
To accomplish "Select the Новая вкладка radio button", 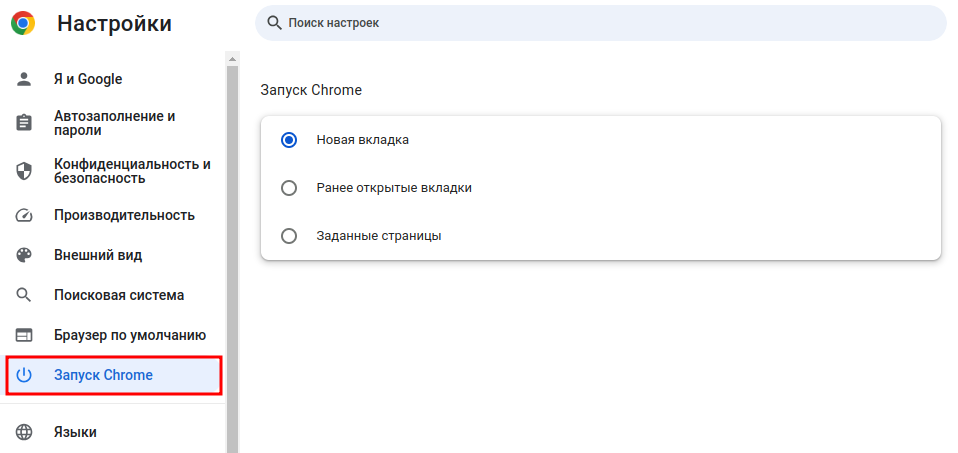I will (x=288, y=140).
